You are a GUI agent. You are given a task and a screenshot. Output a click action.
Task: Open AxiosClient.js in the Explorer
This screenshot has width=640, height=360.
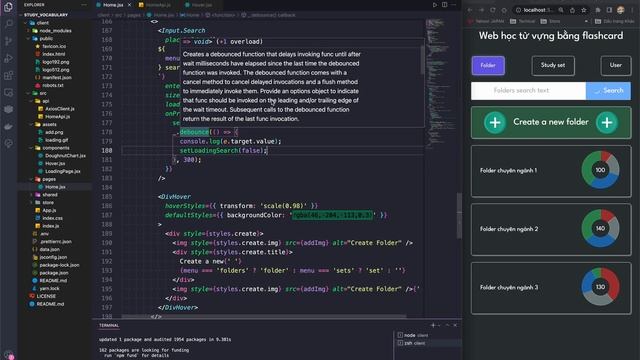(x=60, y=109)
